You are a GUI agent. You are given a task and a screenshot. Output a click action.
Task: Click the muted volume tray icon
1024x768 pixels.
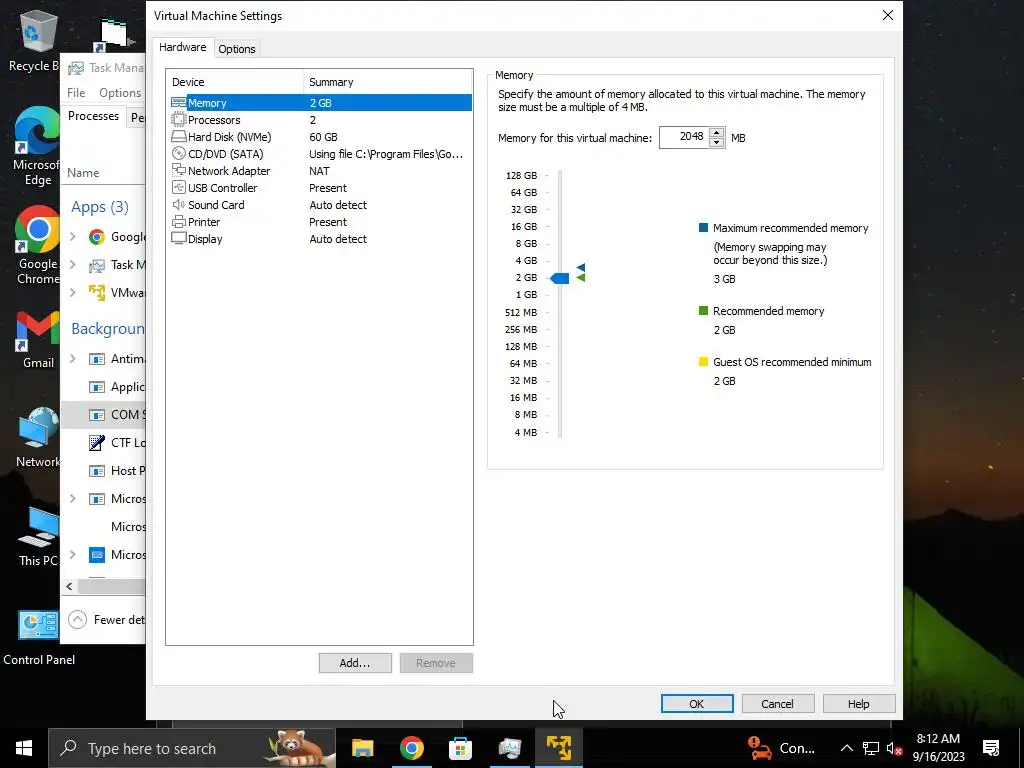click(x=894, y=748)
